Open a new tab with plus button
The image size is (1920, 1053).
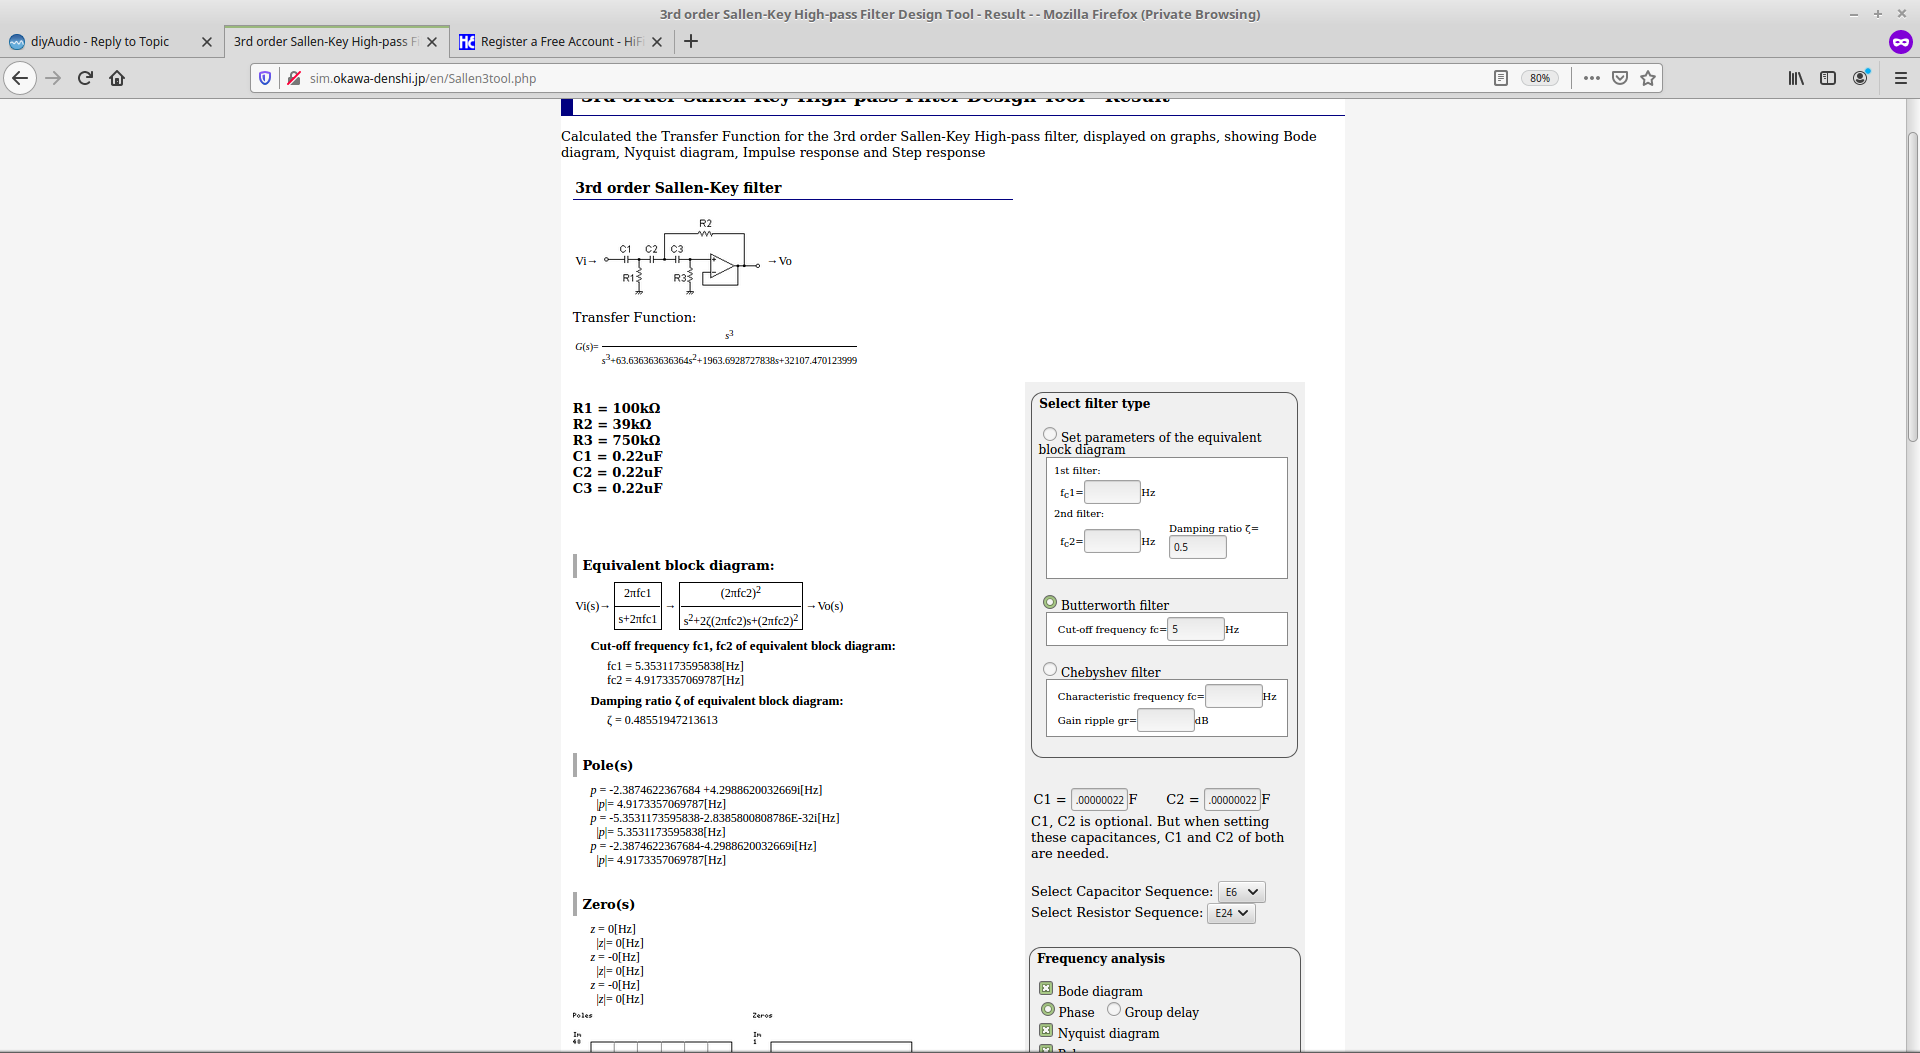tap(691, 41)
